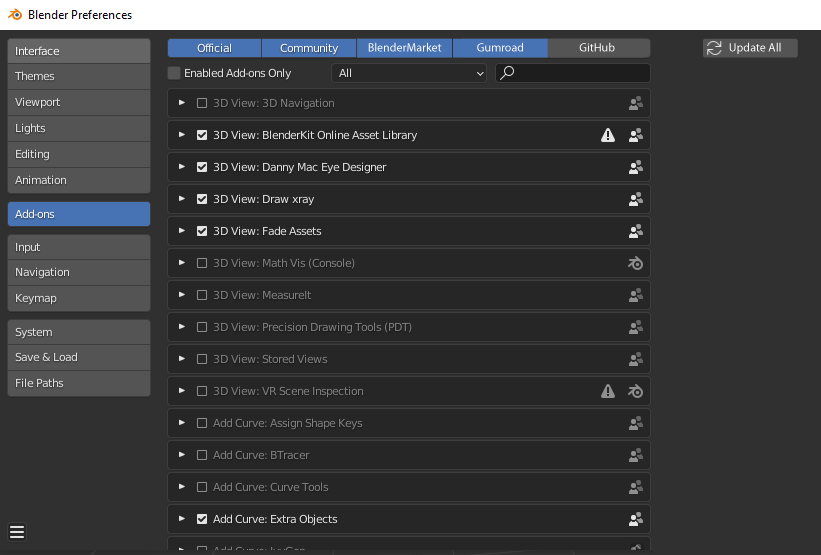Open Save & Load preferences
The image size is (821, 555).
click(x=79, y=357)
